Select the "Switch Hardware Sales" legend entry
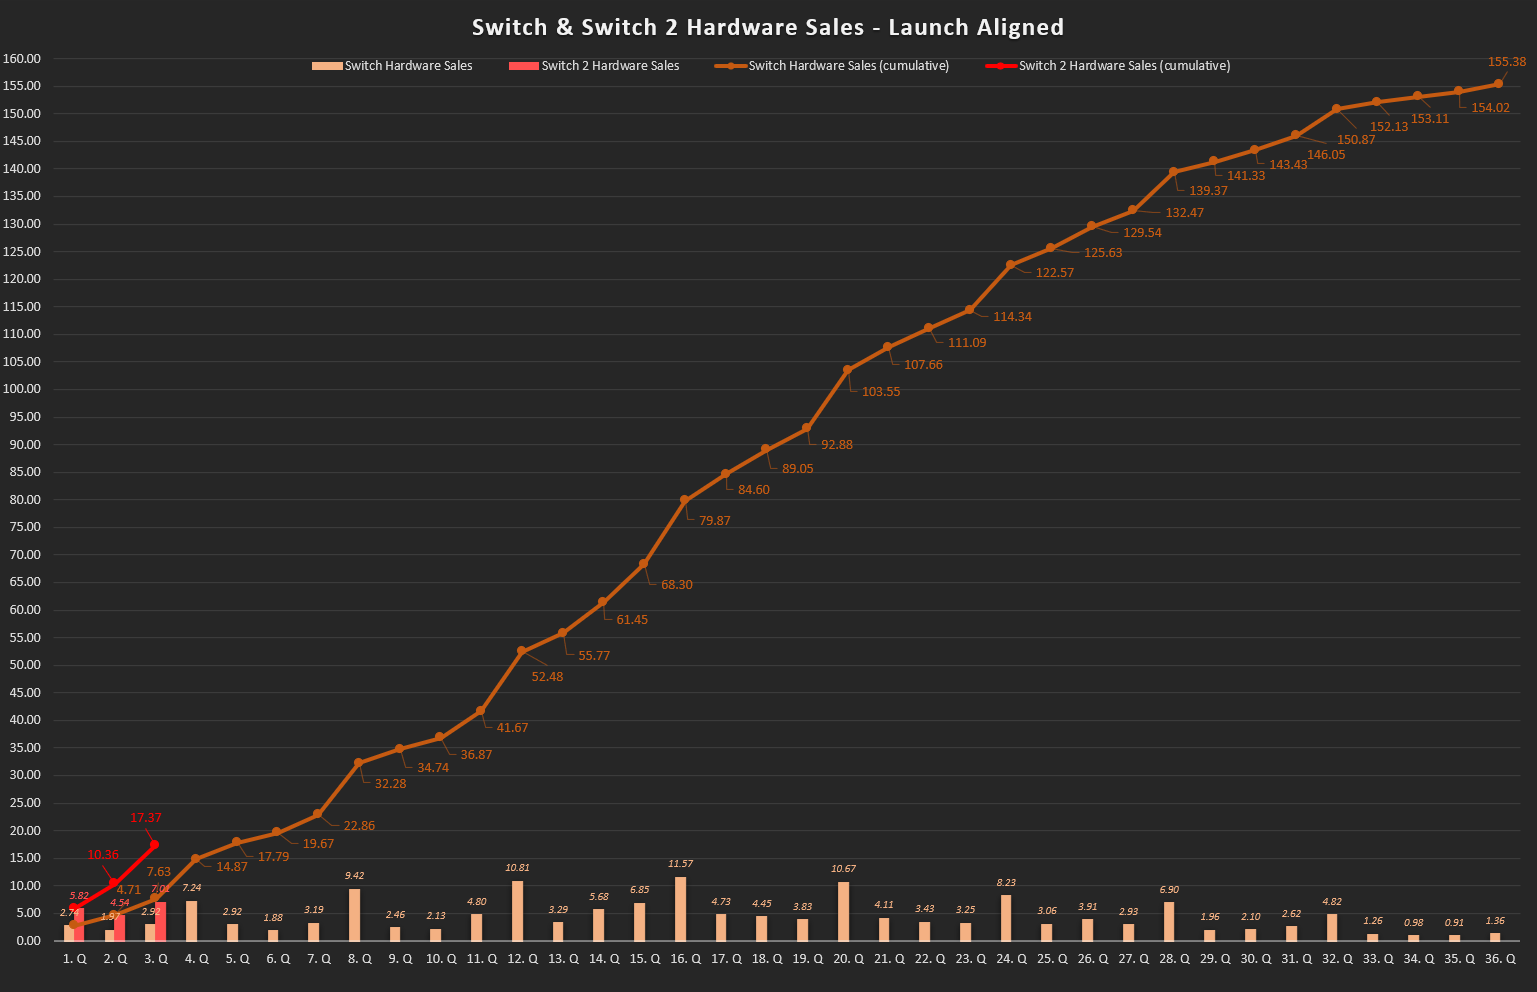The width and height of the screenshot is (1537, 992). pos(392,66)
